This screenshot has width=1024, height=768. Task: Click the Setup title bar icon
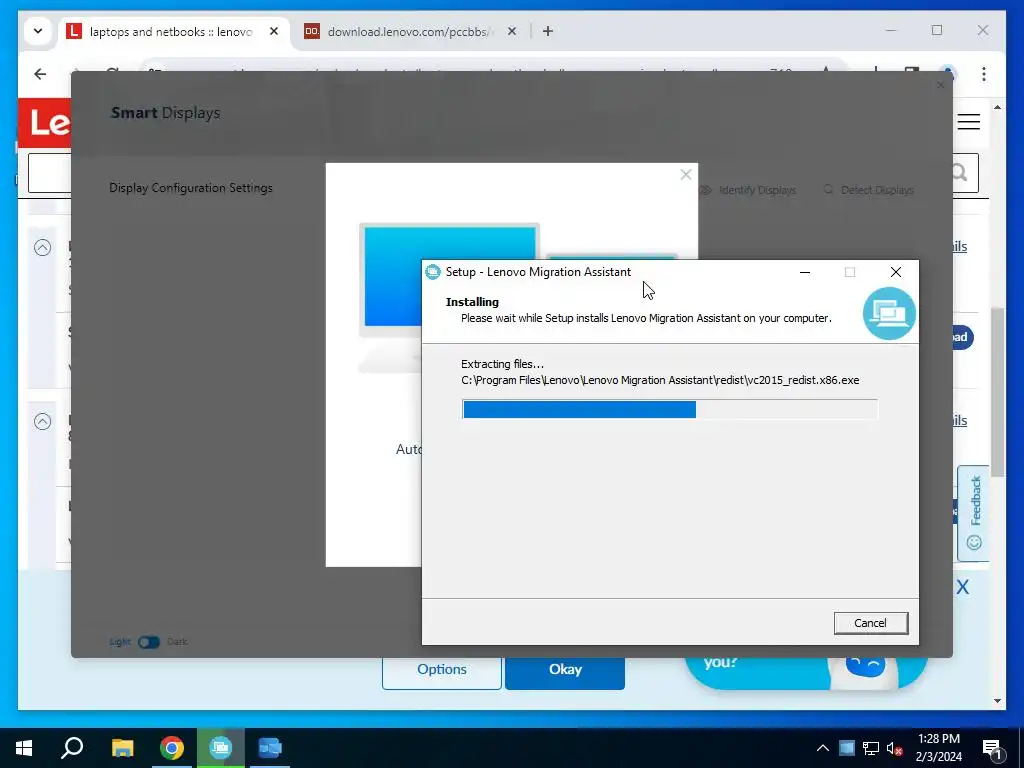tap(432, 272)
